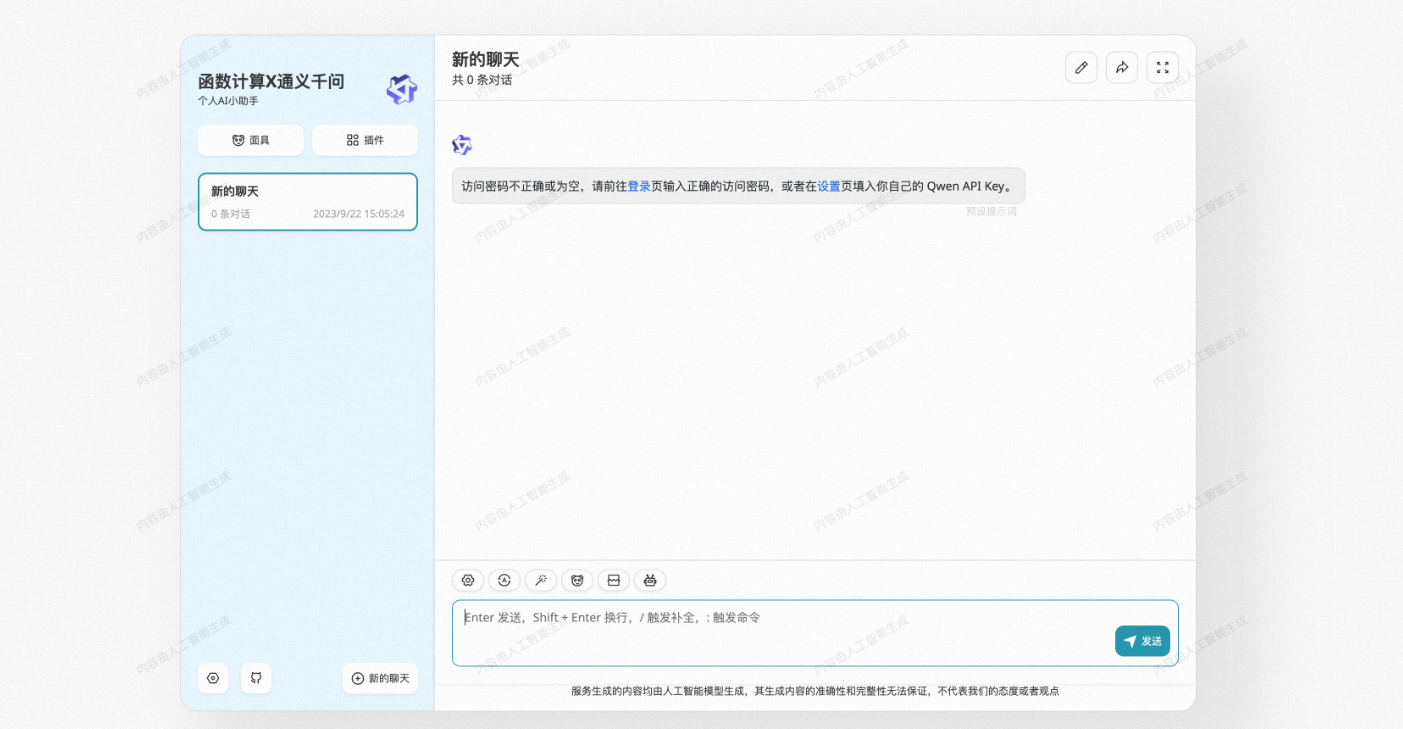Click the 函数计算X通义千问 heading

(271, 82)
